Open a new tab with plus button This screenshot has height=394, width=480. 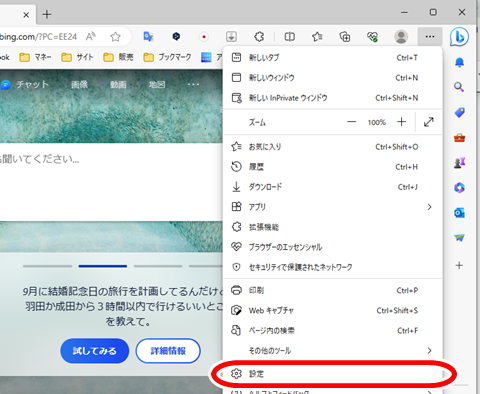click(47, 14)
